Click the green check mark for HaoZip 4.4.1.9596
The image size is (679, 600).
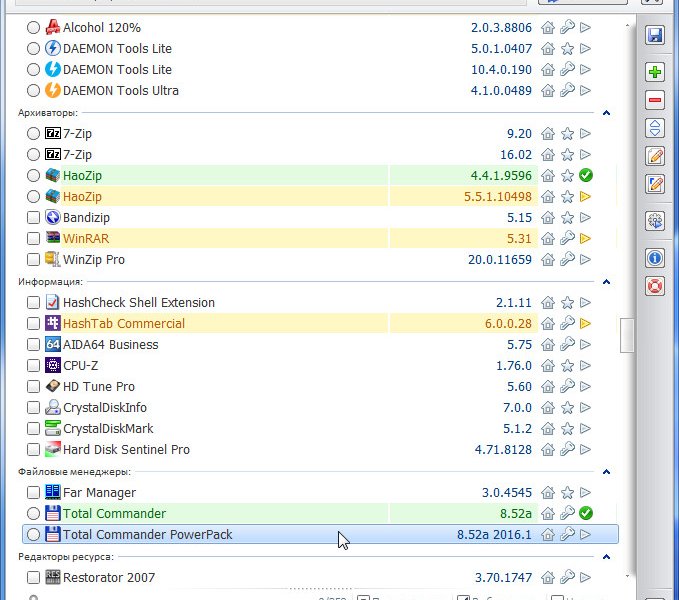(586, 175)
